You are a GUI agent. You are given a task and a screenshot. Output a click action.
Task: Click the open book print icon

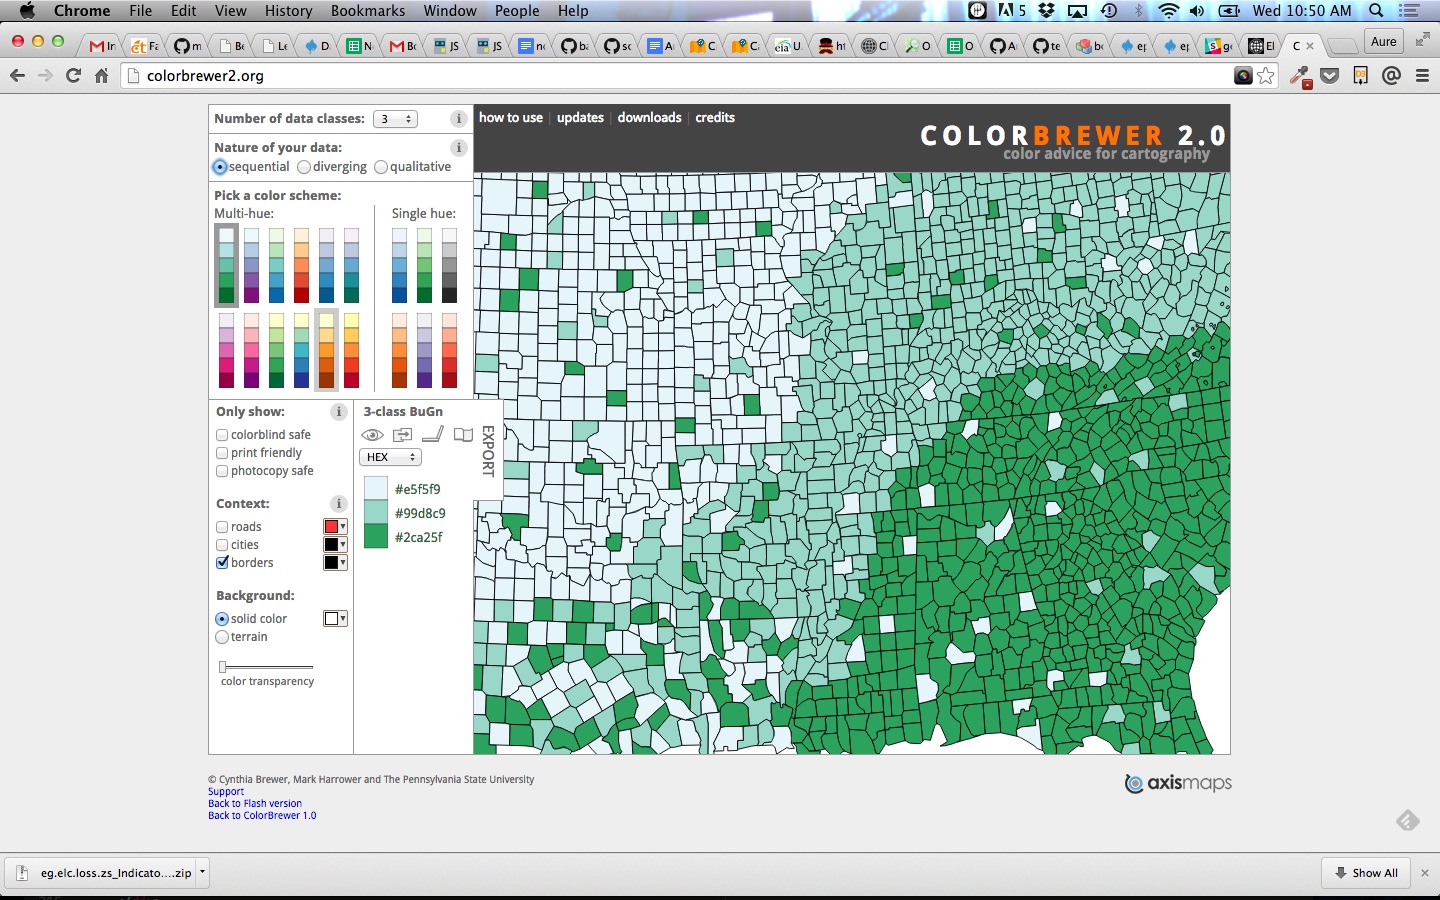click(463, 435)
